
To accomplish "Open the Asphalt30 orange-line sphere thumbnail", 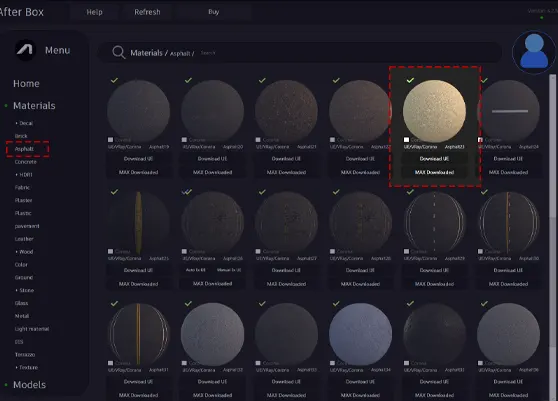I will tap(508, 222).
